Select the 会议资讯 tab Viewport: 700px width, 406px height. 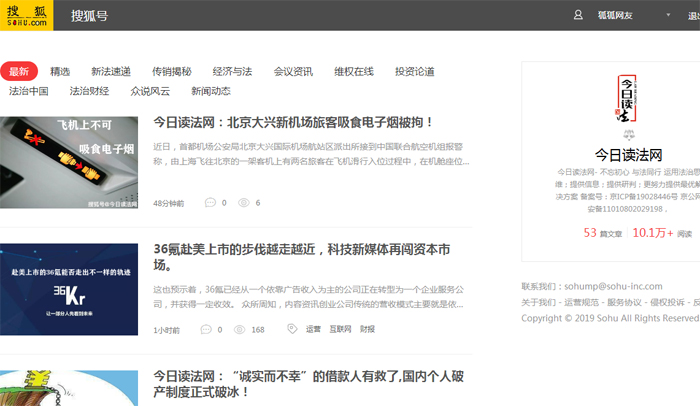click(x=293, y=71)
